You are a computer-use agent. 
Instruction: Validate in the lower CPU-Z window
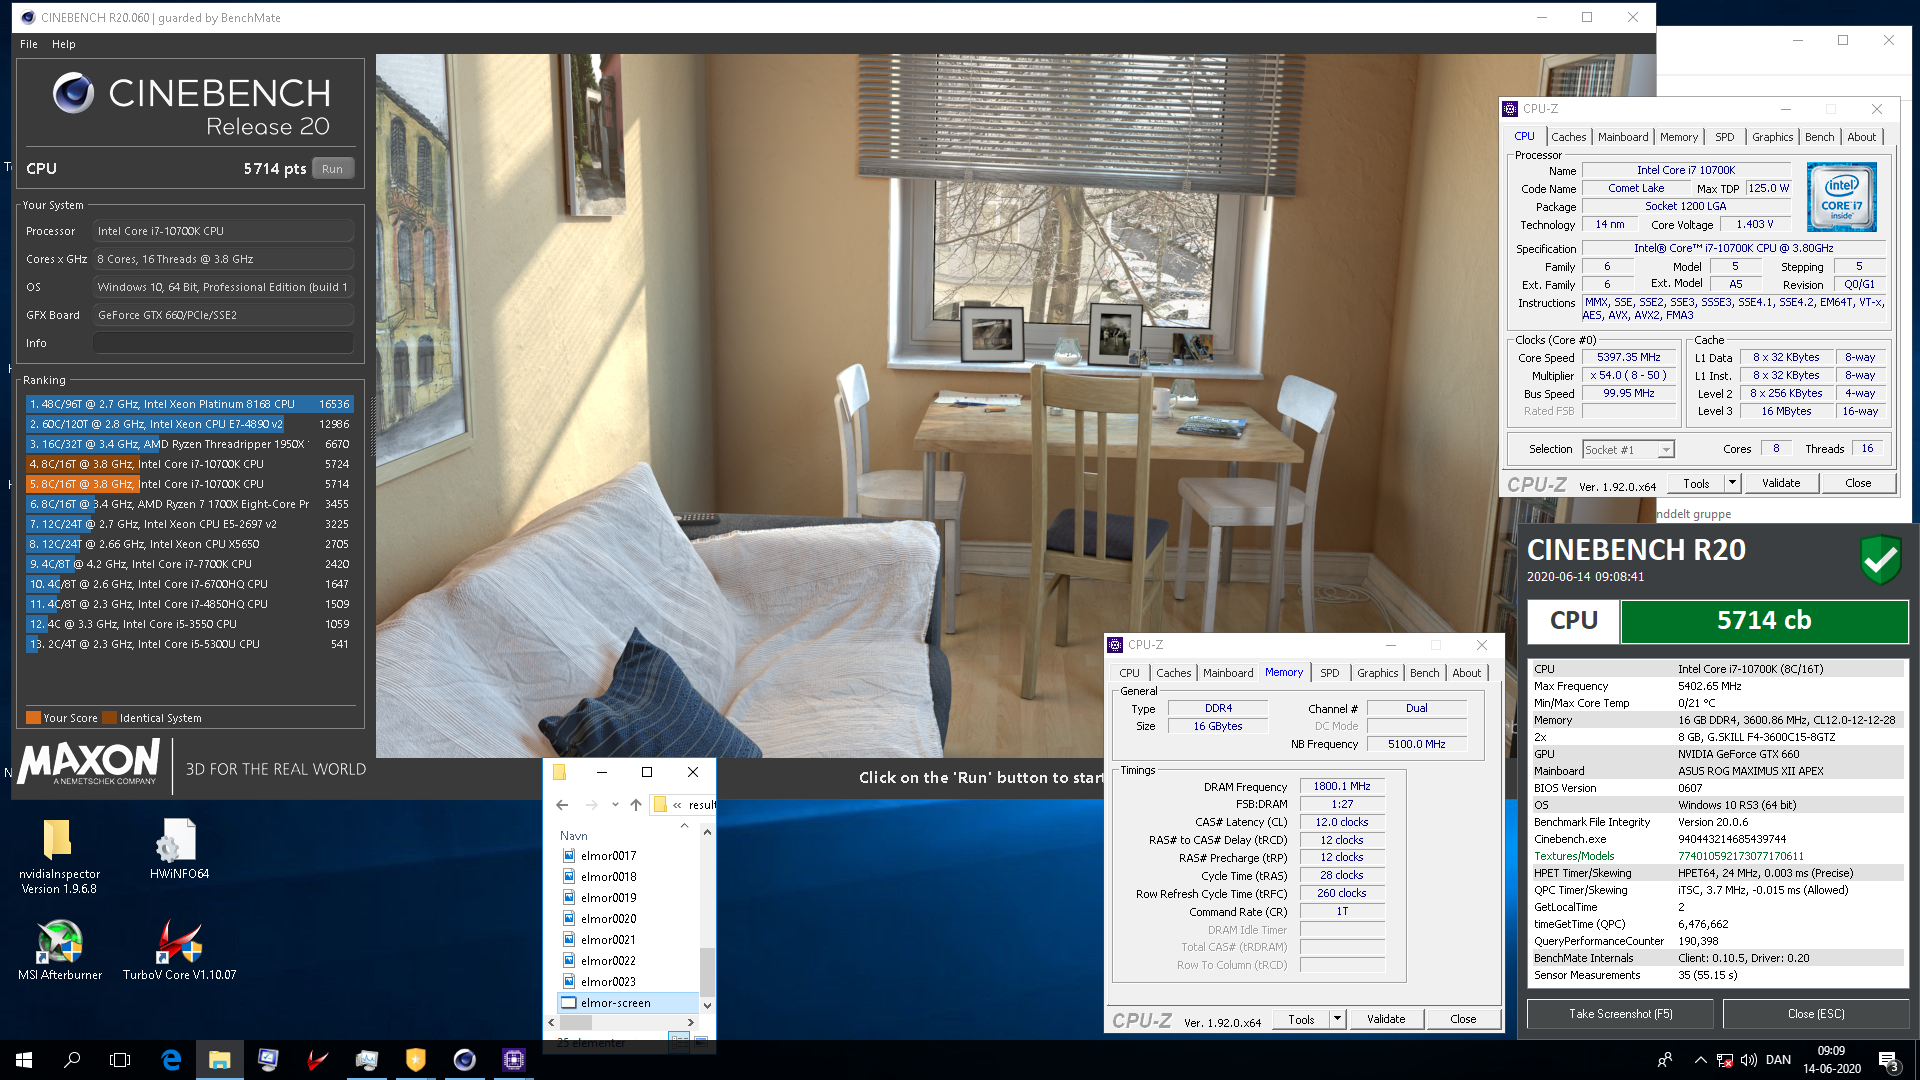pyautogui.click(x=1386, y=1019)
